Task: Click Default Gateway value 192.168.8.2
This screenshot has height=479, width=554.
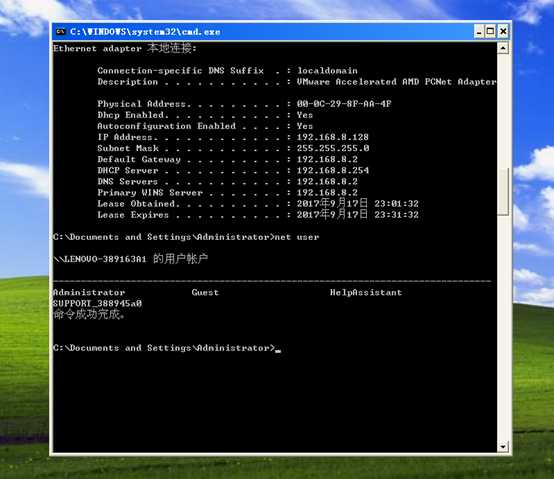Action: [x=327, y=159]
